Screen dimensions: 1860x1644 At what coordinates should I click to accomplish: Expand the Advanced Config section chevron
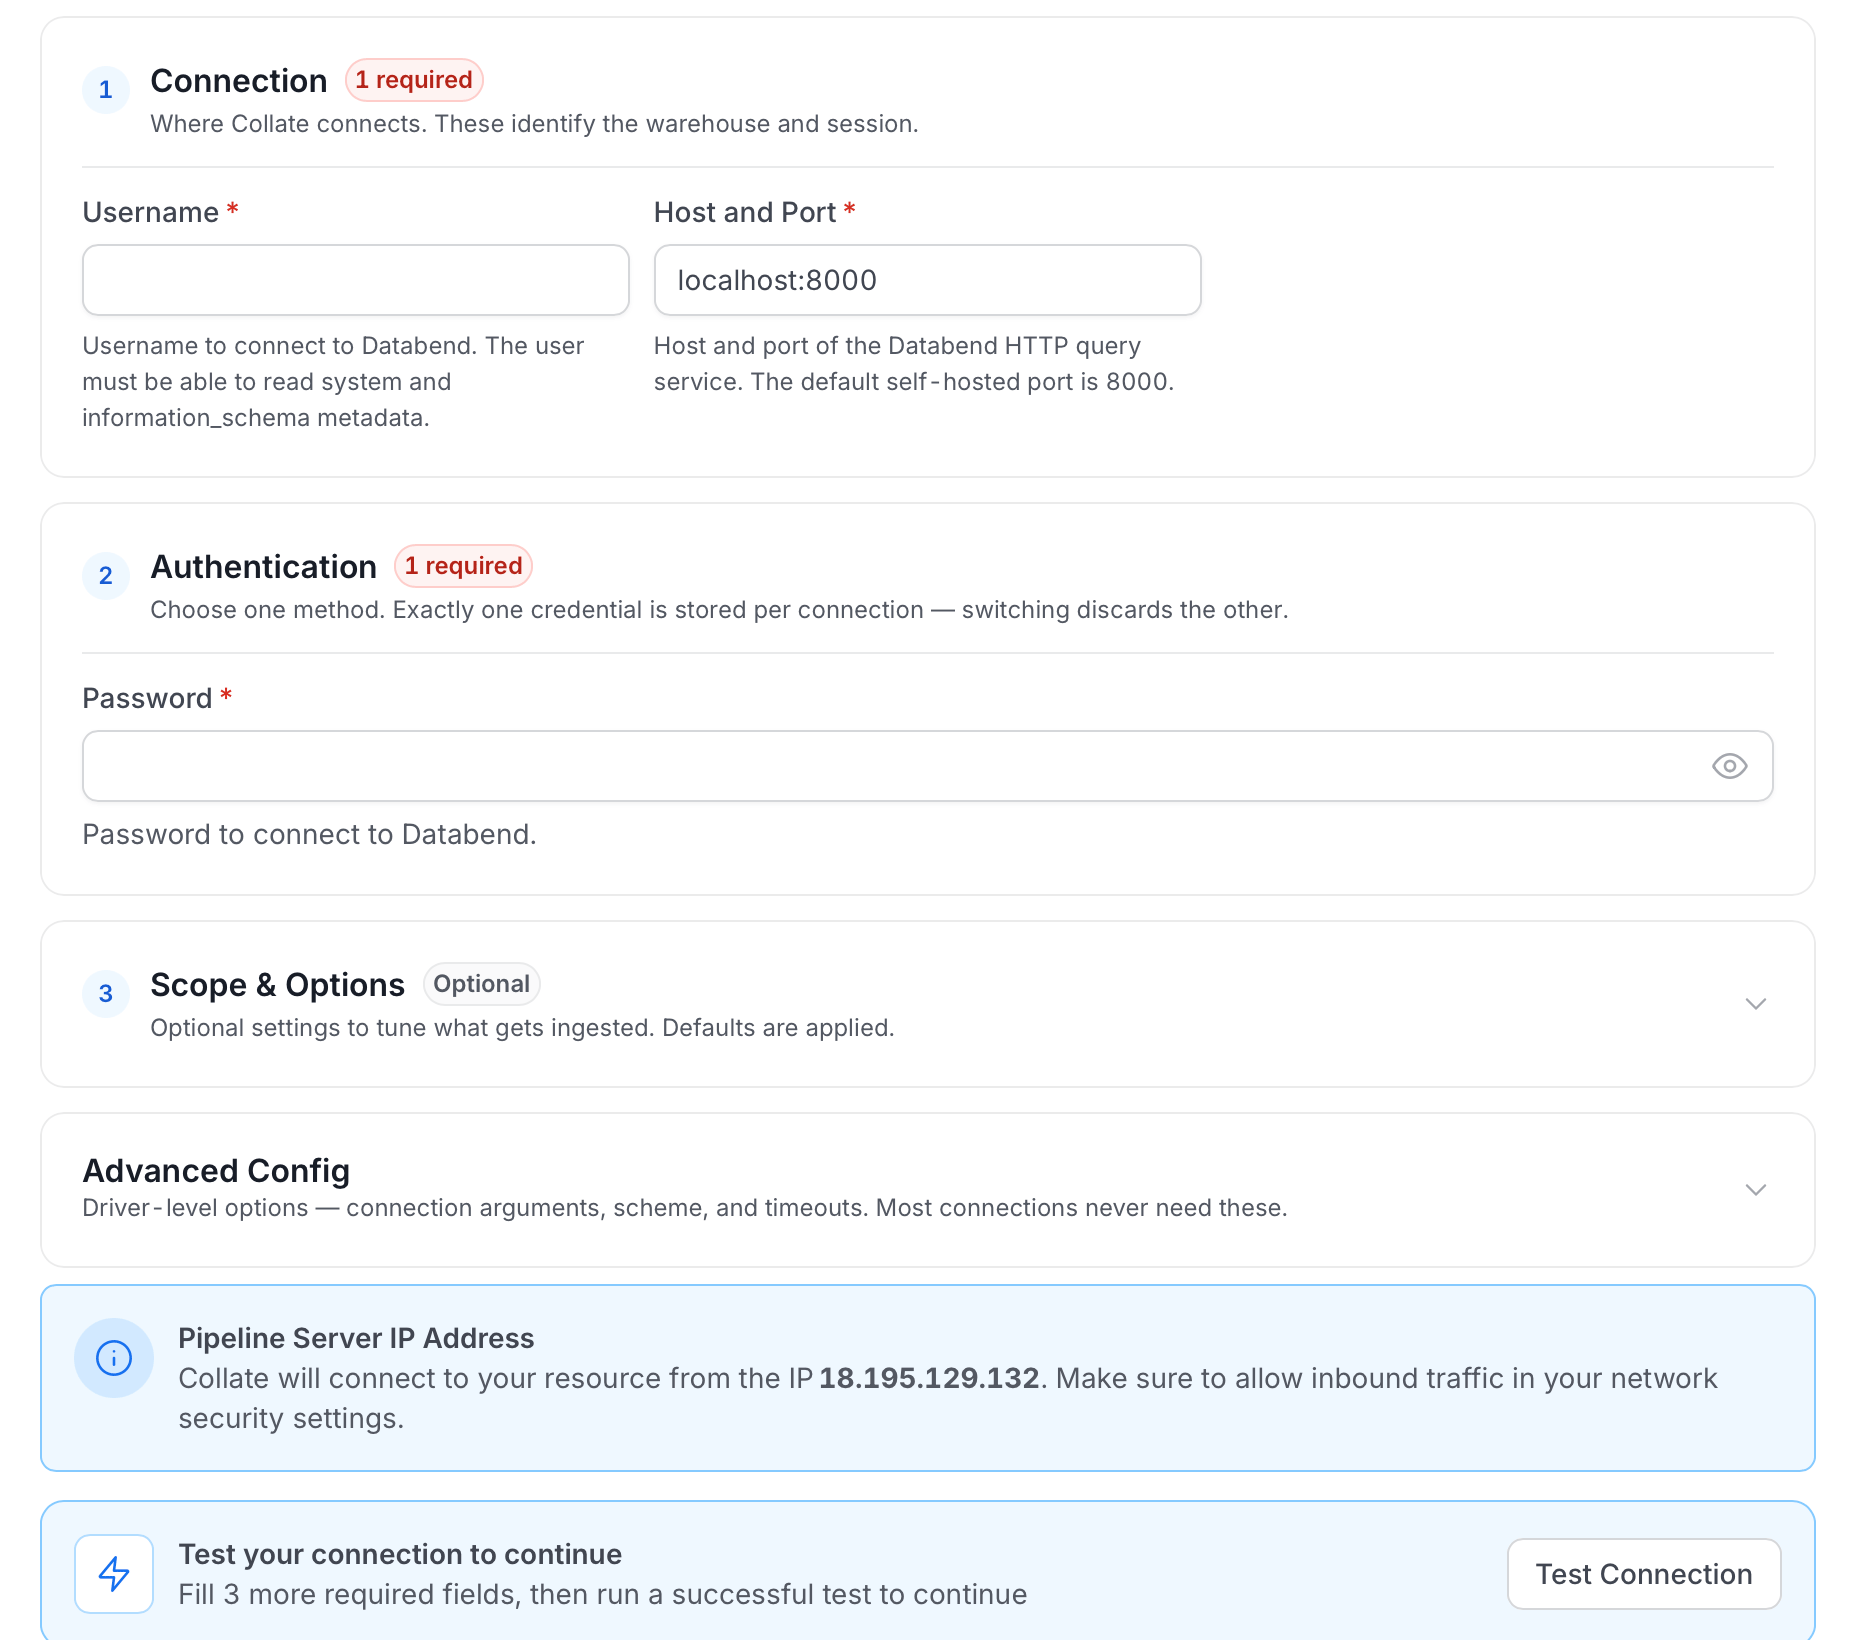point(1756,1189)
